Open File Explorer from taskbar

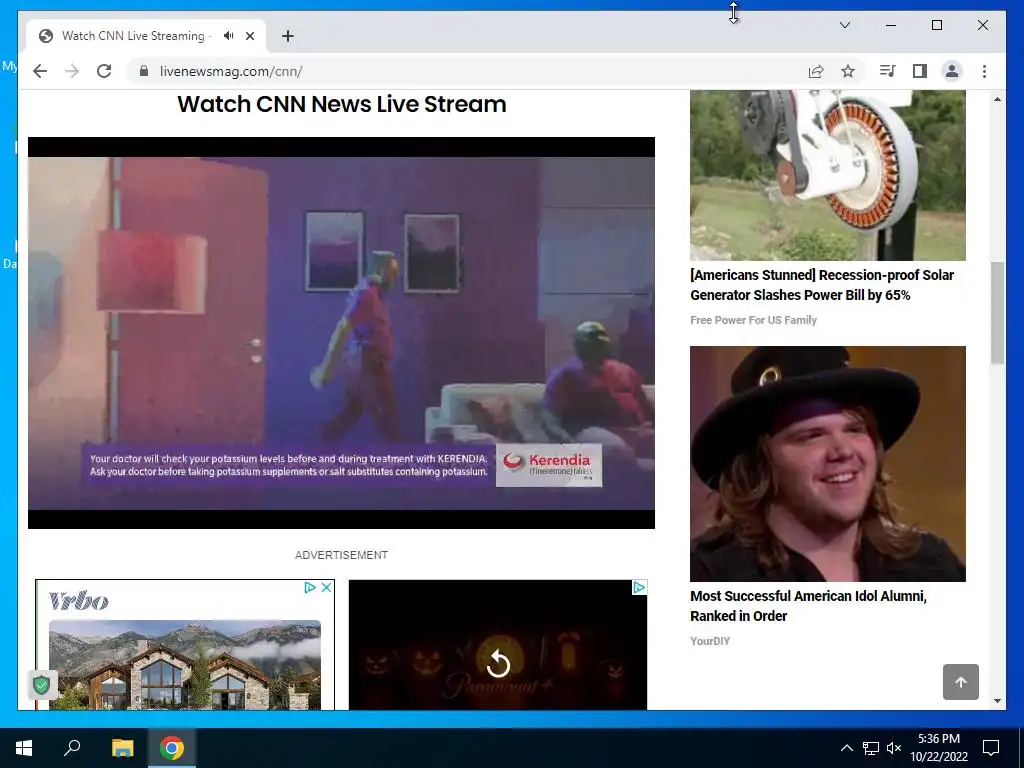coord(122,748)
